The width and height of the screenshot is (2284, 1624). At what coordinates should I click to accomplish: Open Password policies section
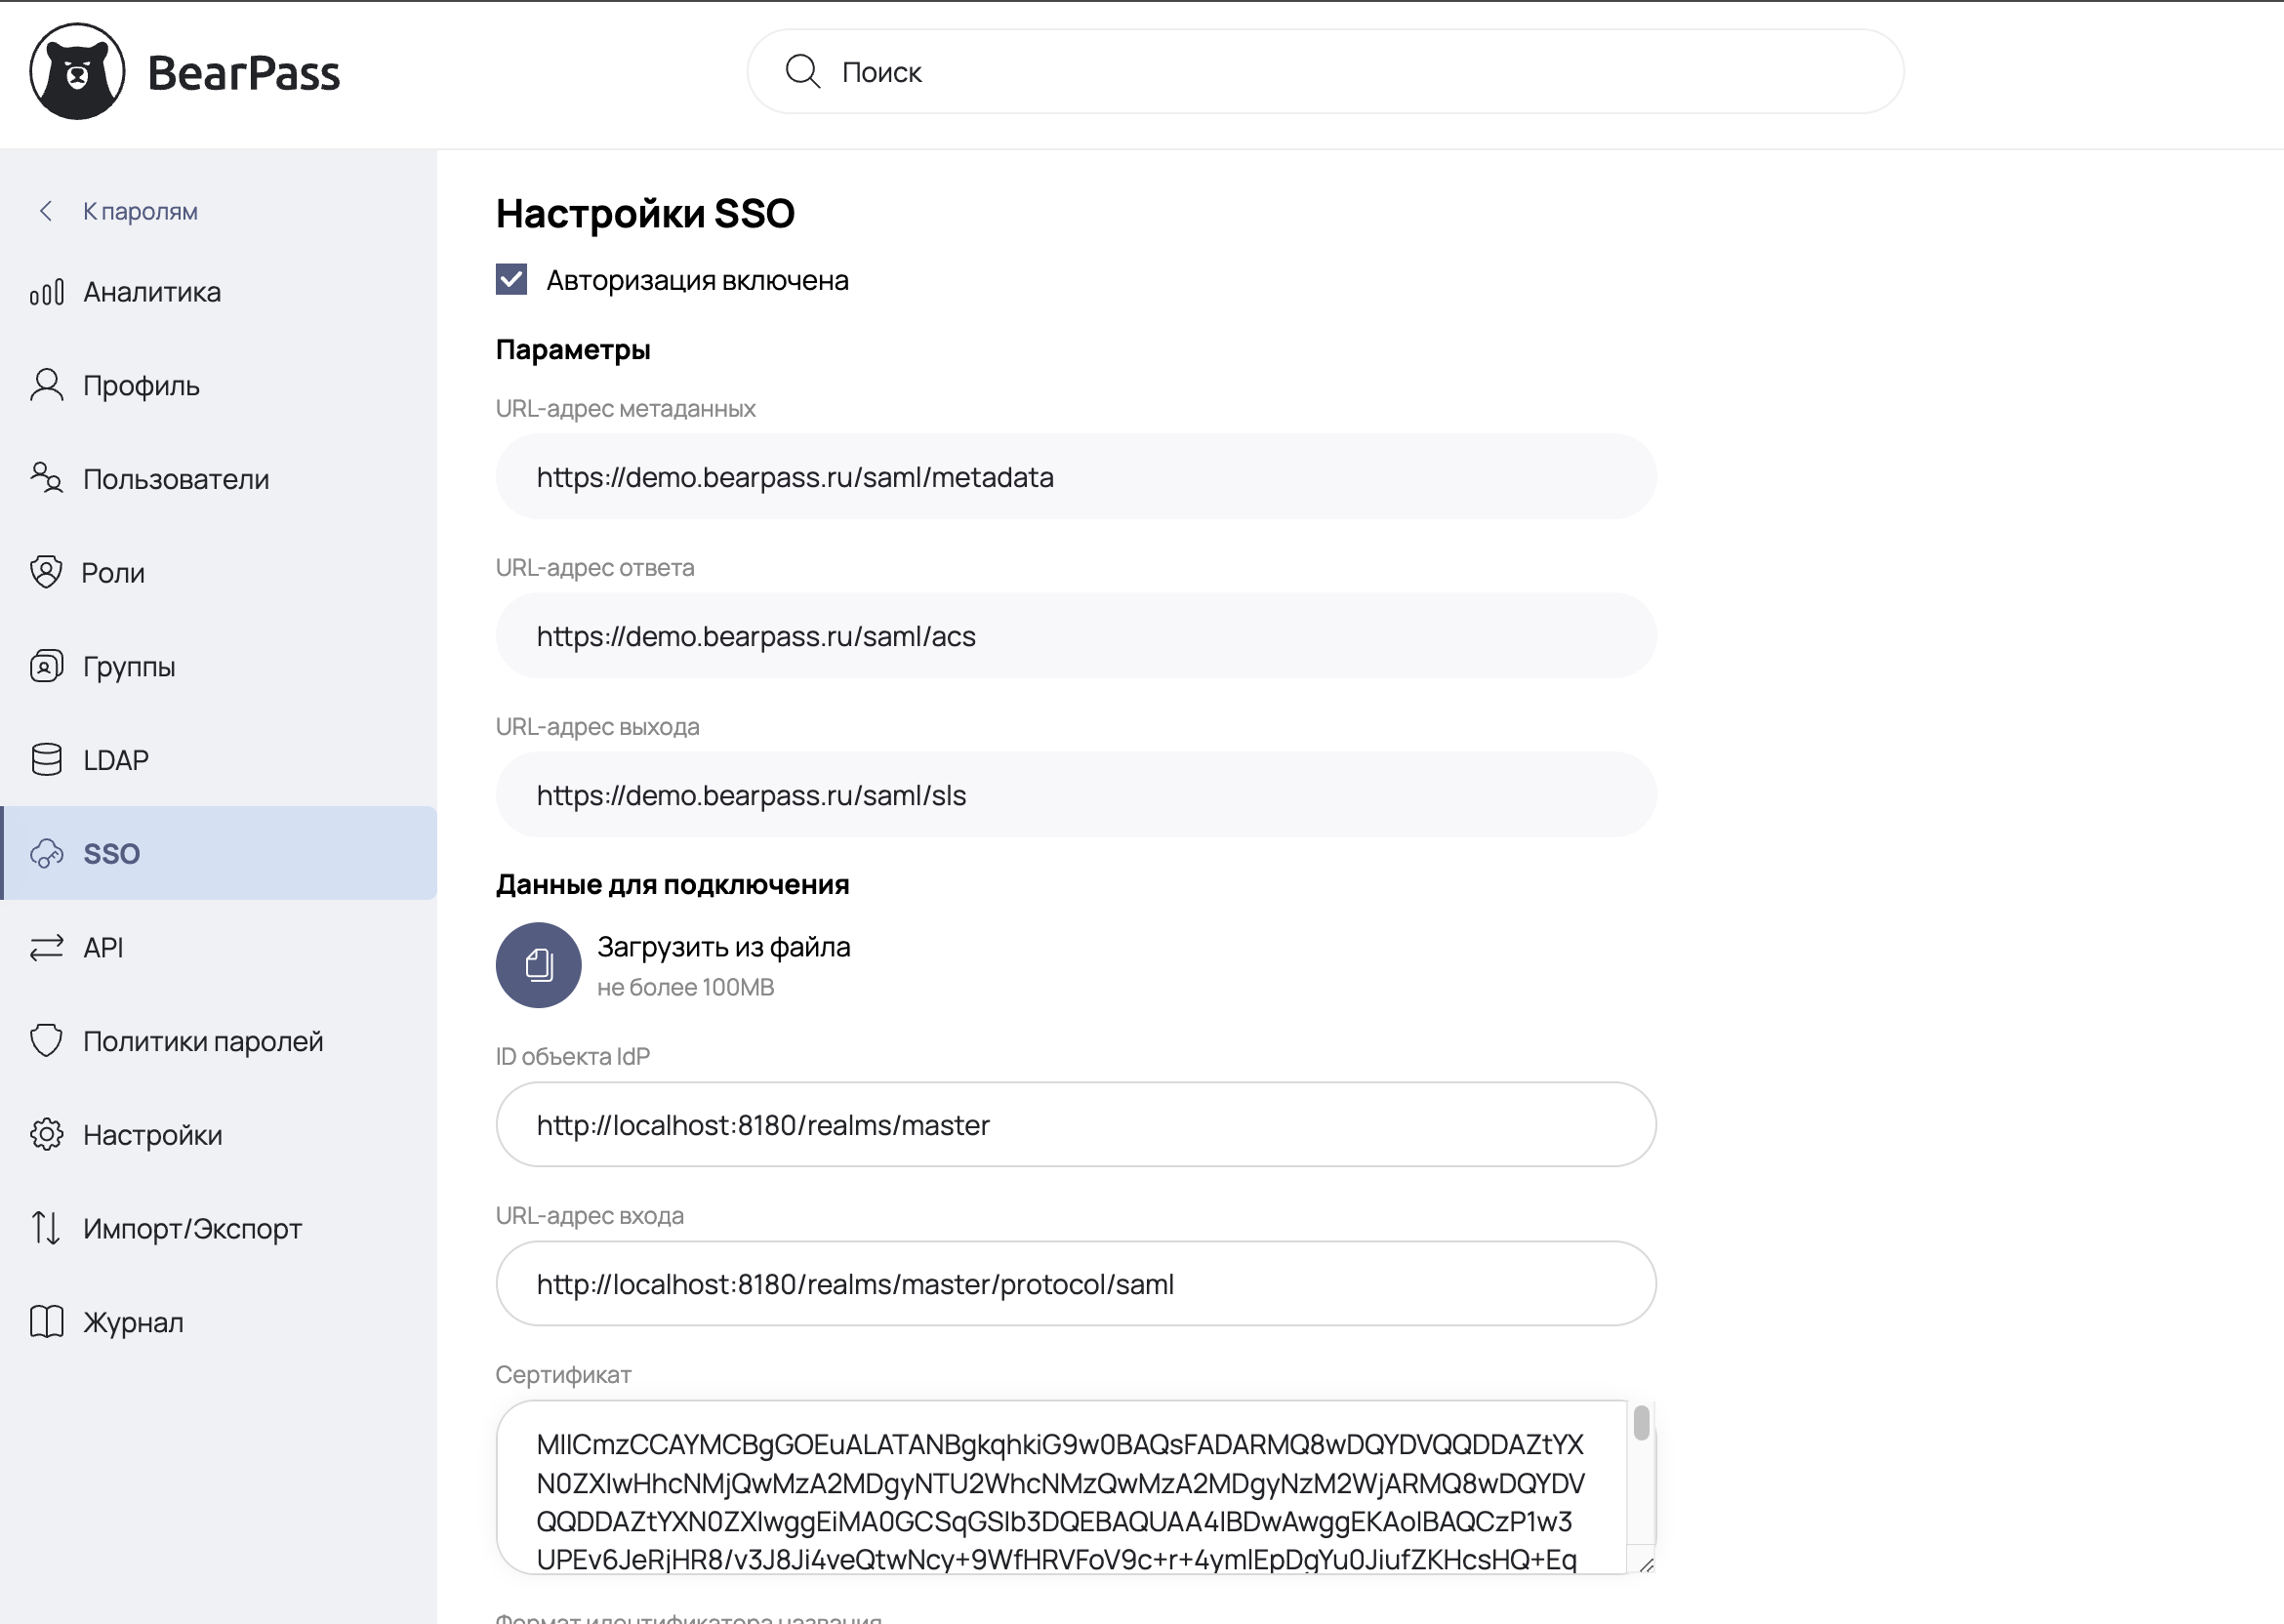click(203, 1041)
